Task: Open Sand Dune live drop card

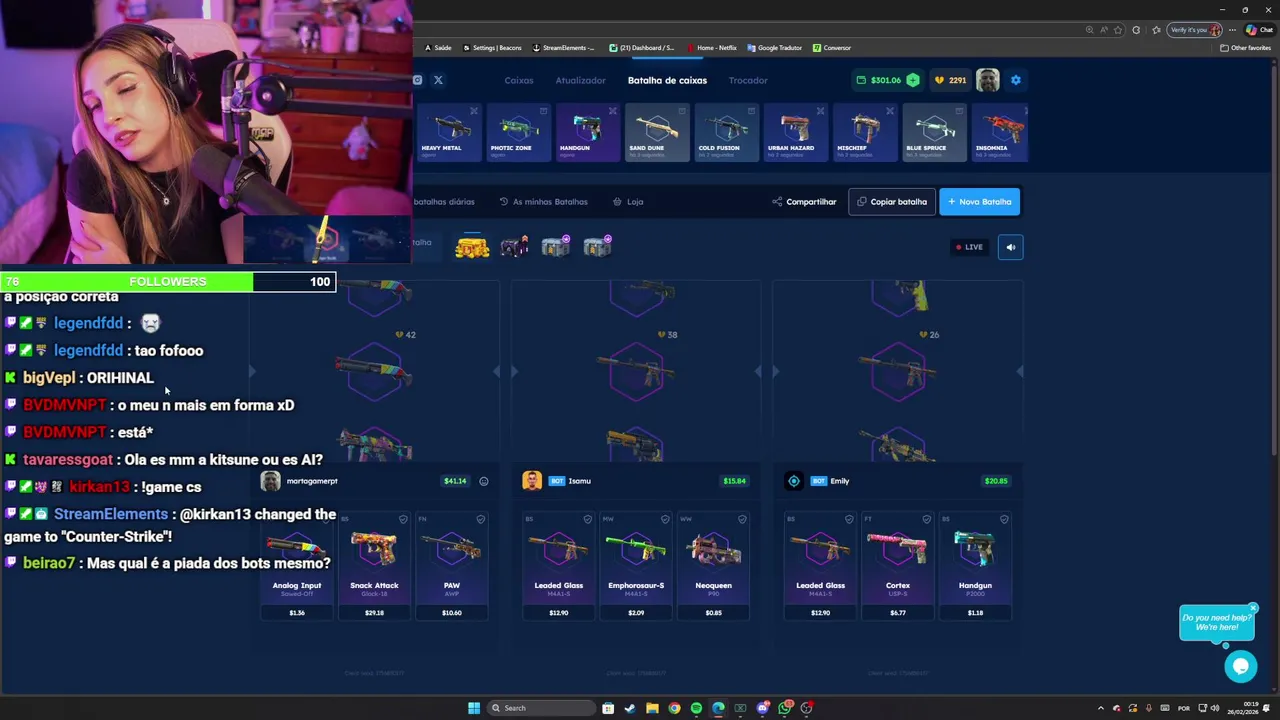Action: coord(657,132)
